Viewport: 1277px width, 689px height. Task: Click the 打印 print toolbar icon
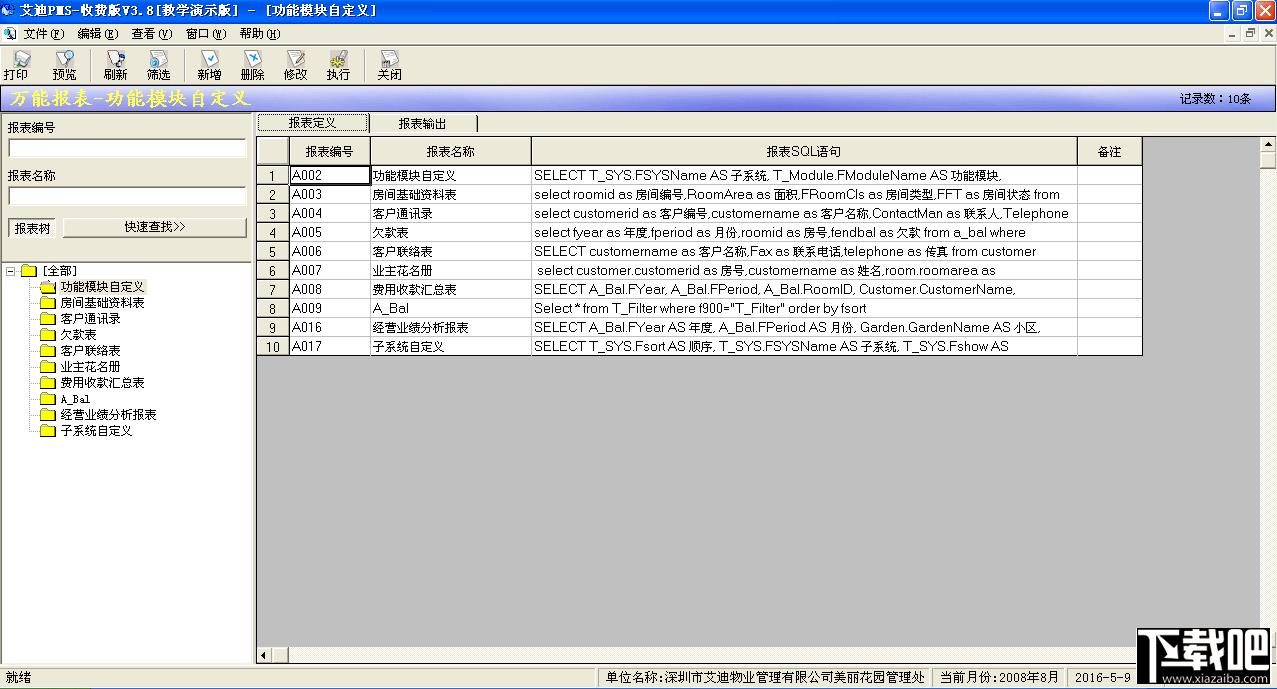[16, 65]
